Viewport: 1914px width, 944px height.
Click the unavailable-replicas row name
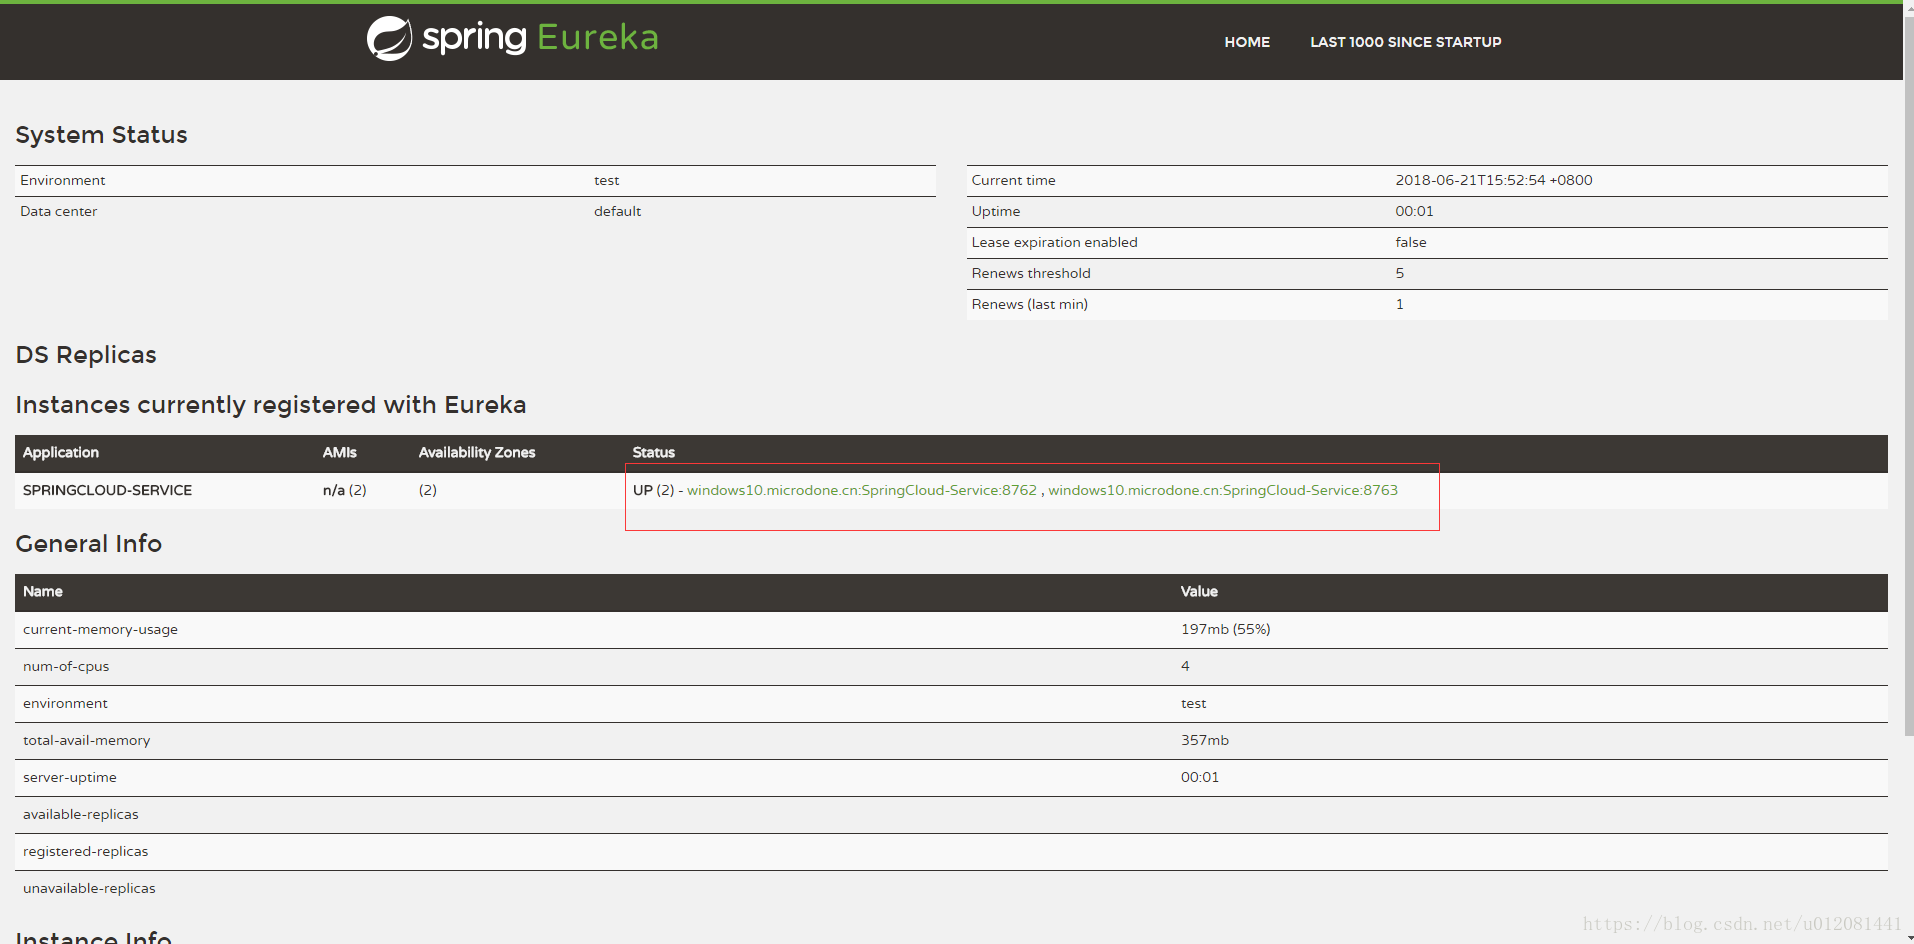89,888
